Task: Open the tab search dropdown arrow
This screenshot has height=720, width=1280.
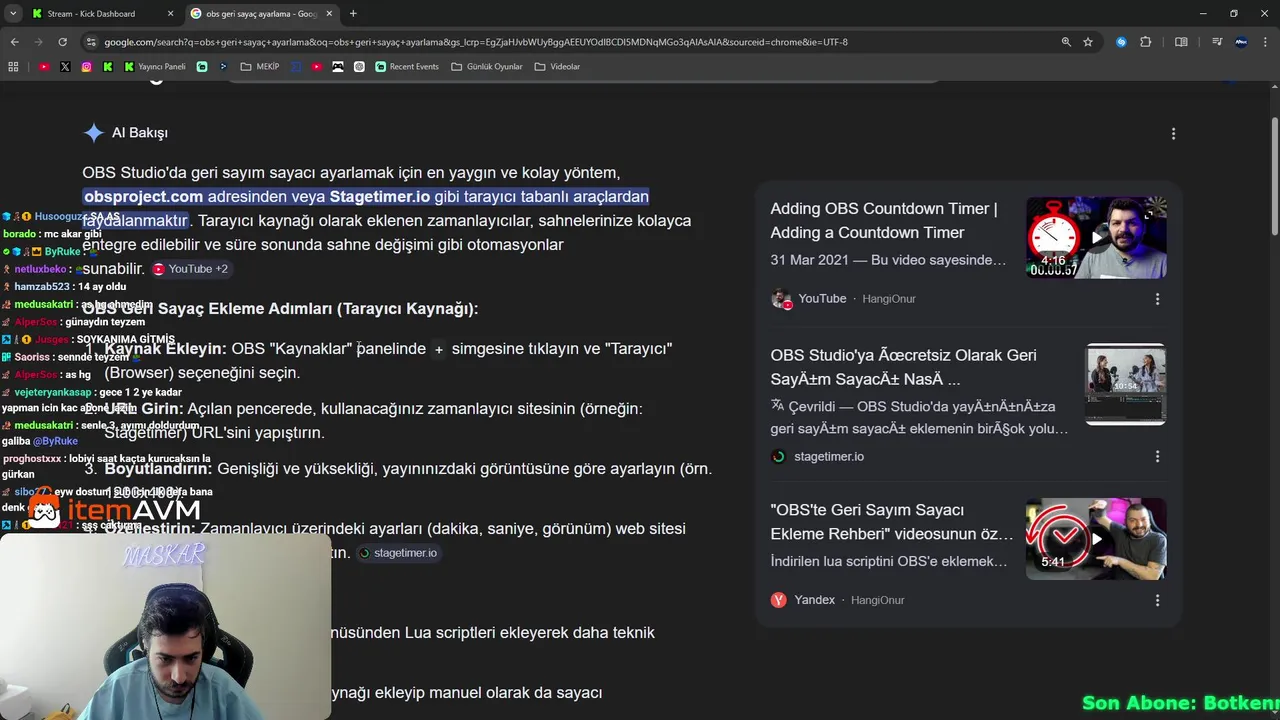Action: [13, 14]
